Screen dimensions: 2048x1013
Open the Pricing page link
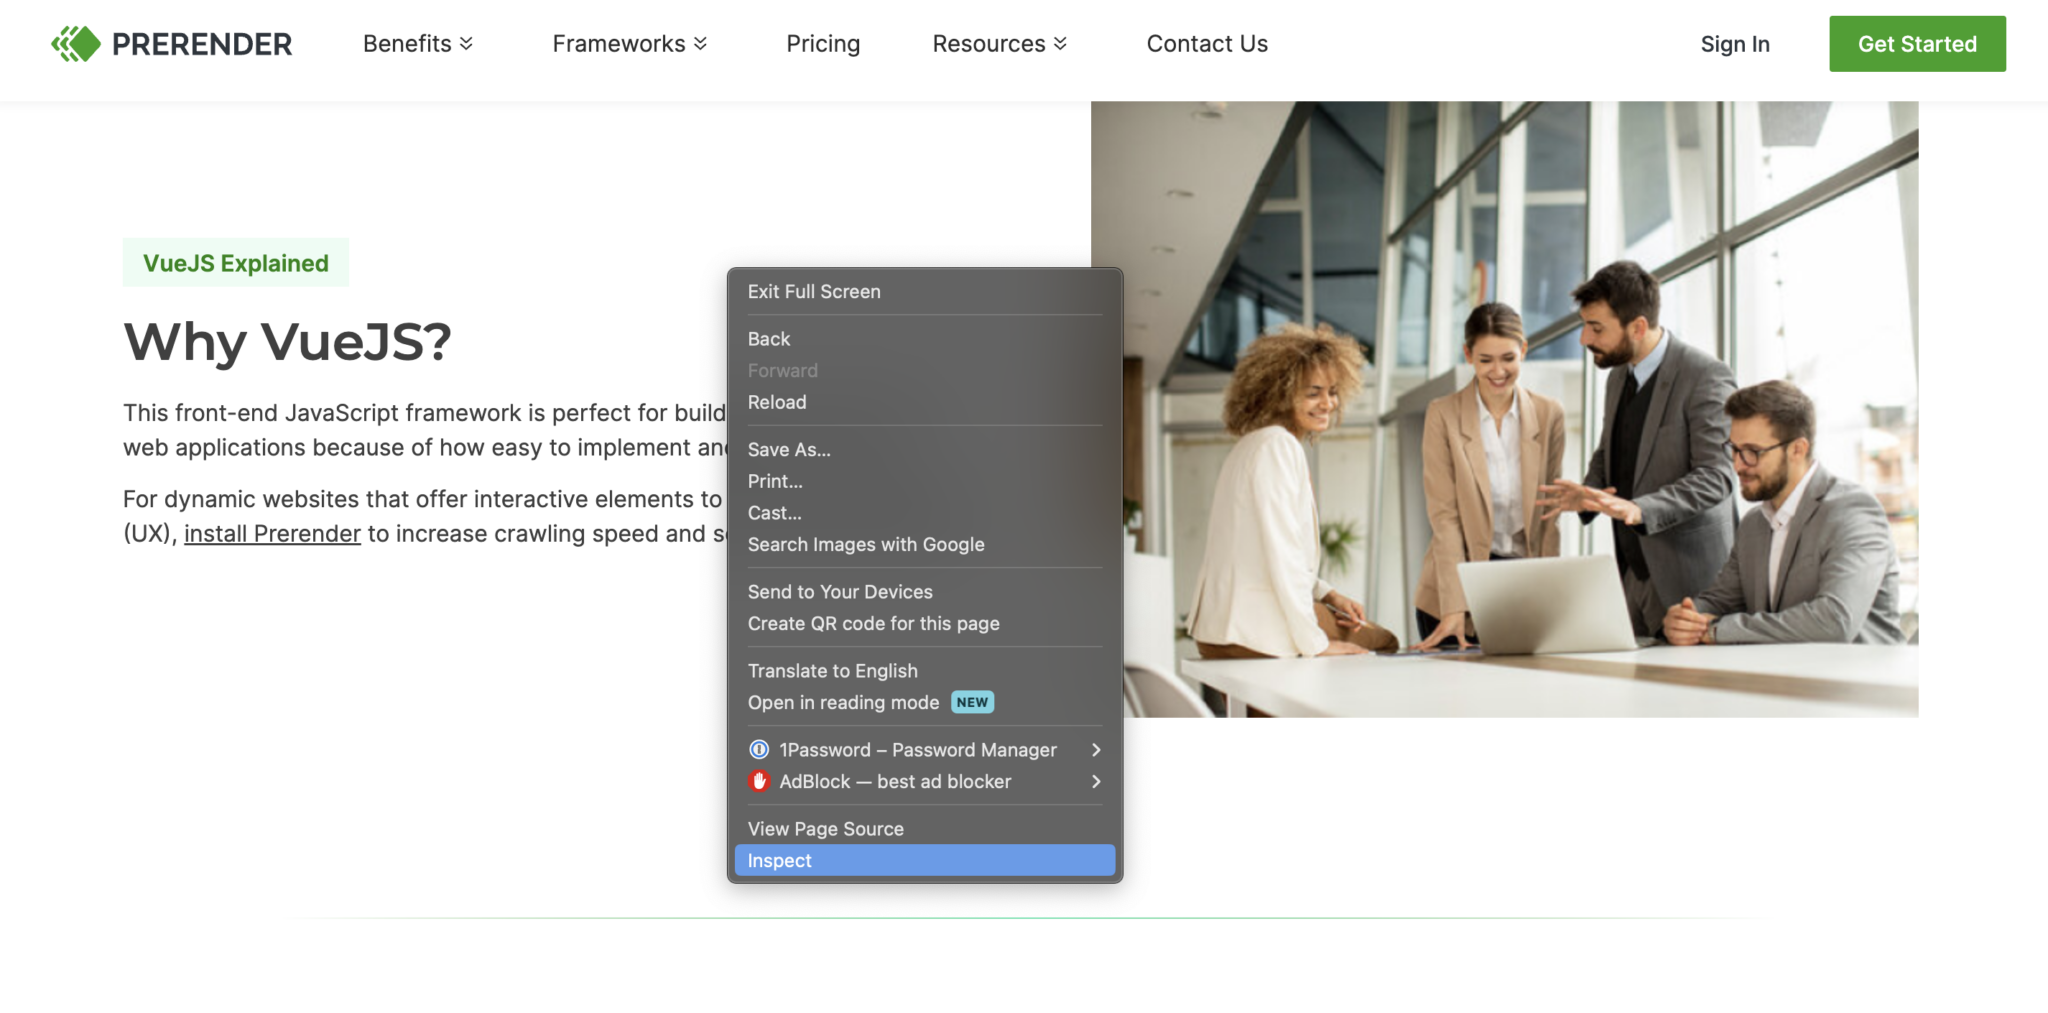click(x=822, y=44)
